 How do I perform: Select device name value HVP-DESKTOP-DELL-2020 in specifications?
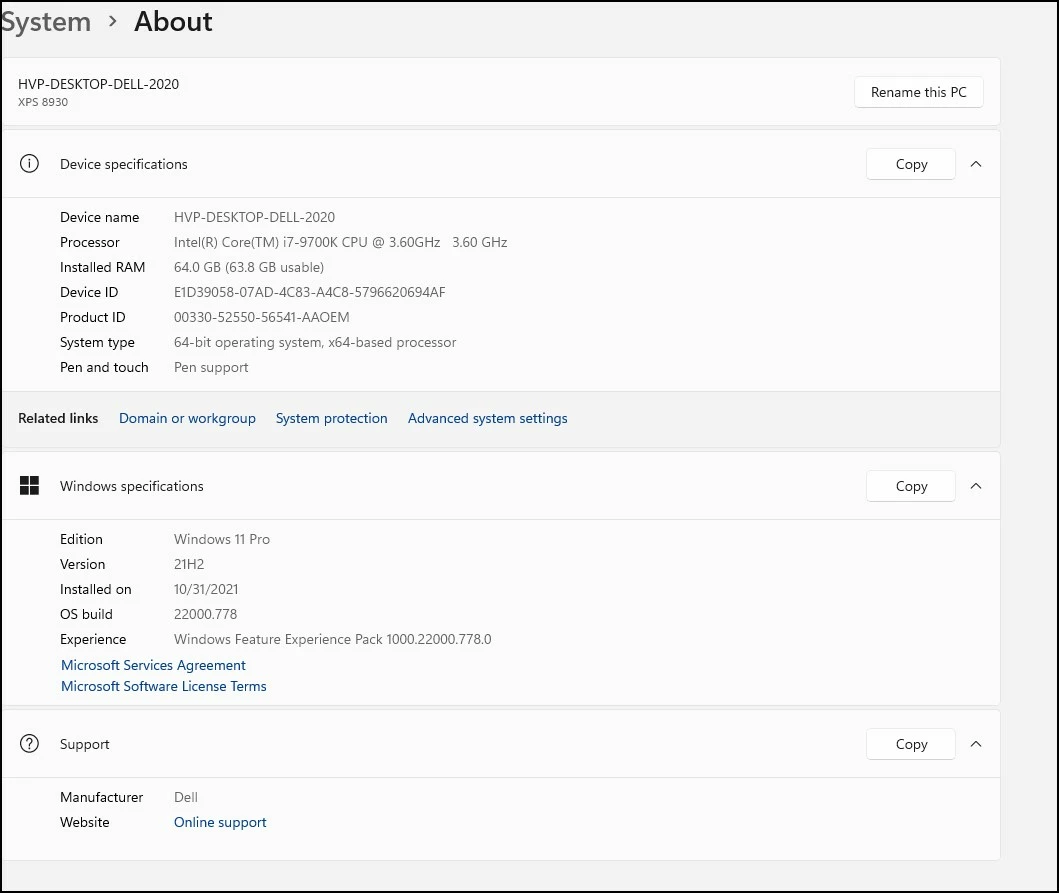coord(254,217)
